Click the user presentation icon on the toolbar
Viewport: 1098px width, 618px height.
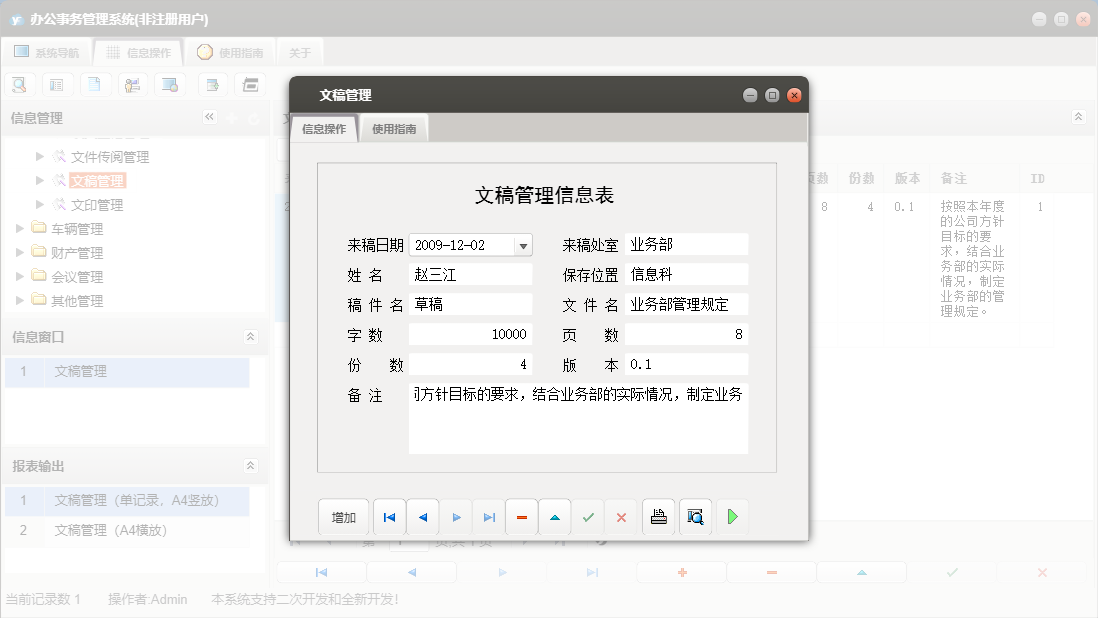(133, 84)
